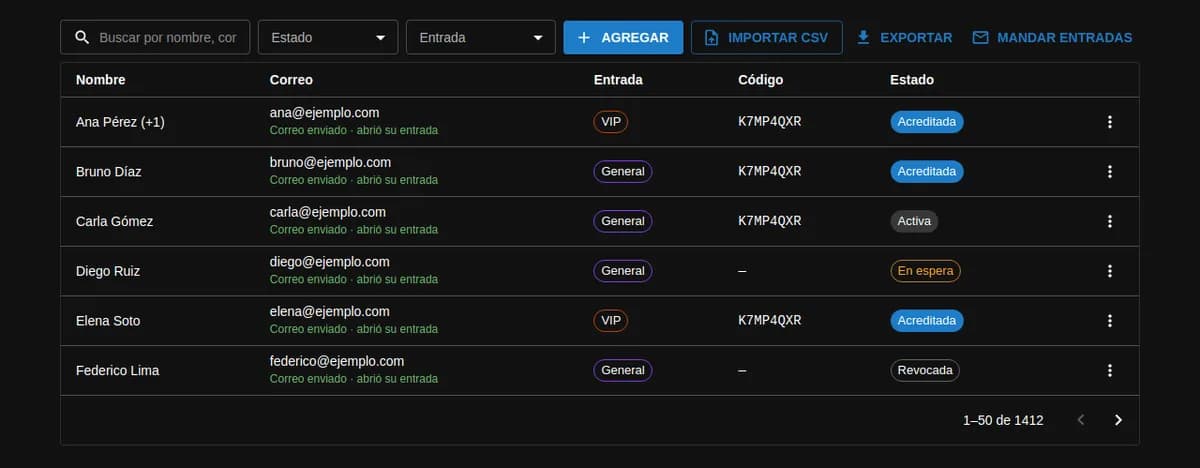This screenshot has width=1200, height=468.
Task: Click email ana@ejemplo.com
Action: [324, 113]
